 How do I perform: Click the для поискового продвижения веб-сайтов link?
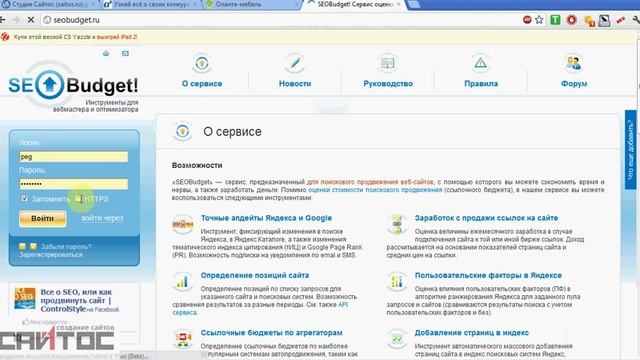pos(370,182)
